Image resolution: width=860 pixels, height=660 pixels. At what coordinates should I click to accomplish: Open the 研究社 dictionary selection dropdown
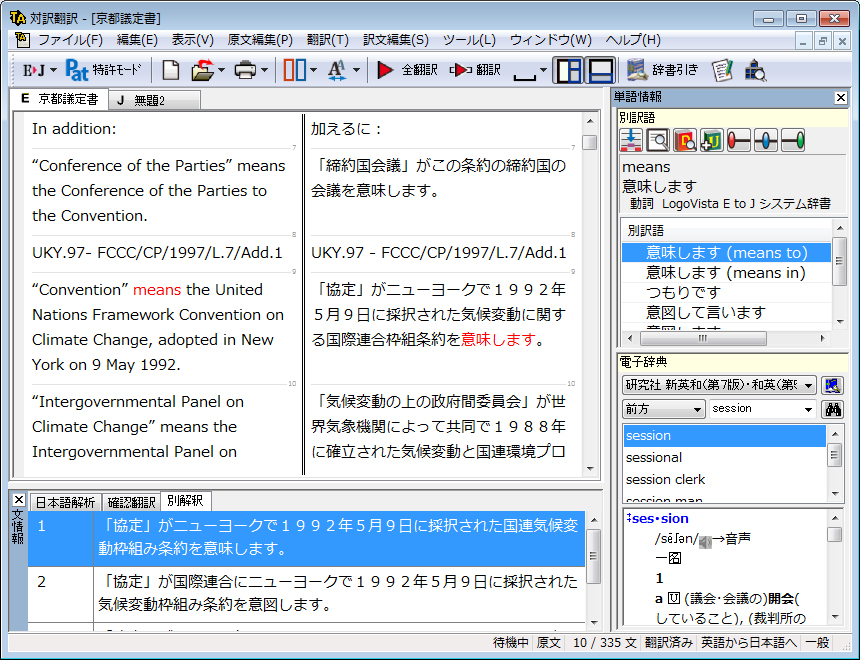click(x=719, y=385)
